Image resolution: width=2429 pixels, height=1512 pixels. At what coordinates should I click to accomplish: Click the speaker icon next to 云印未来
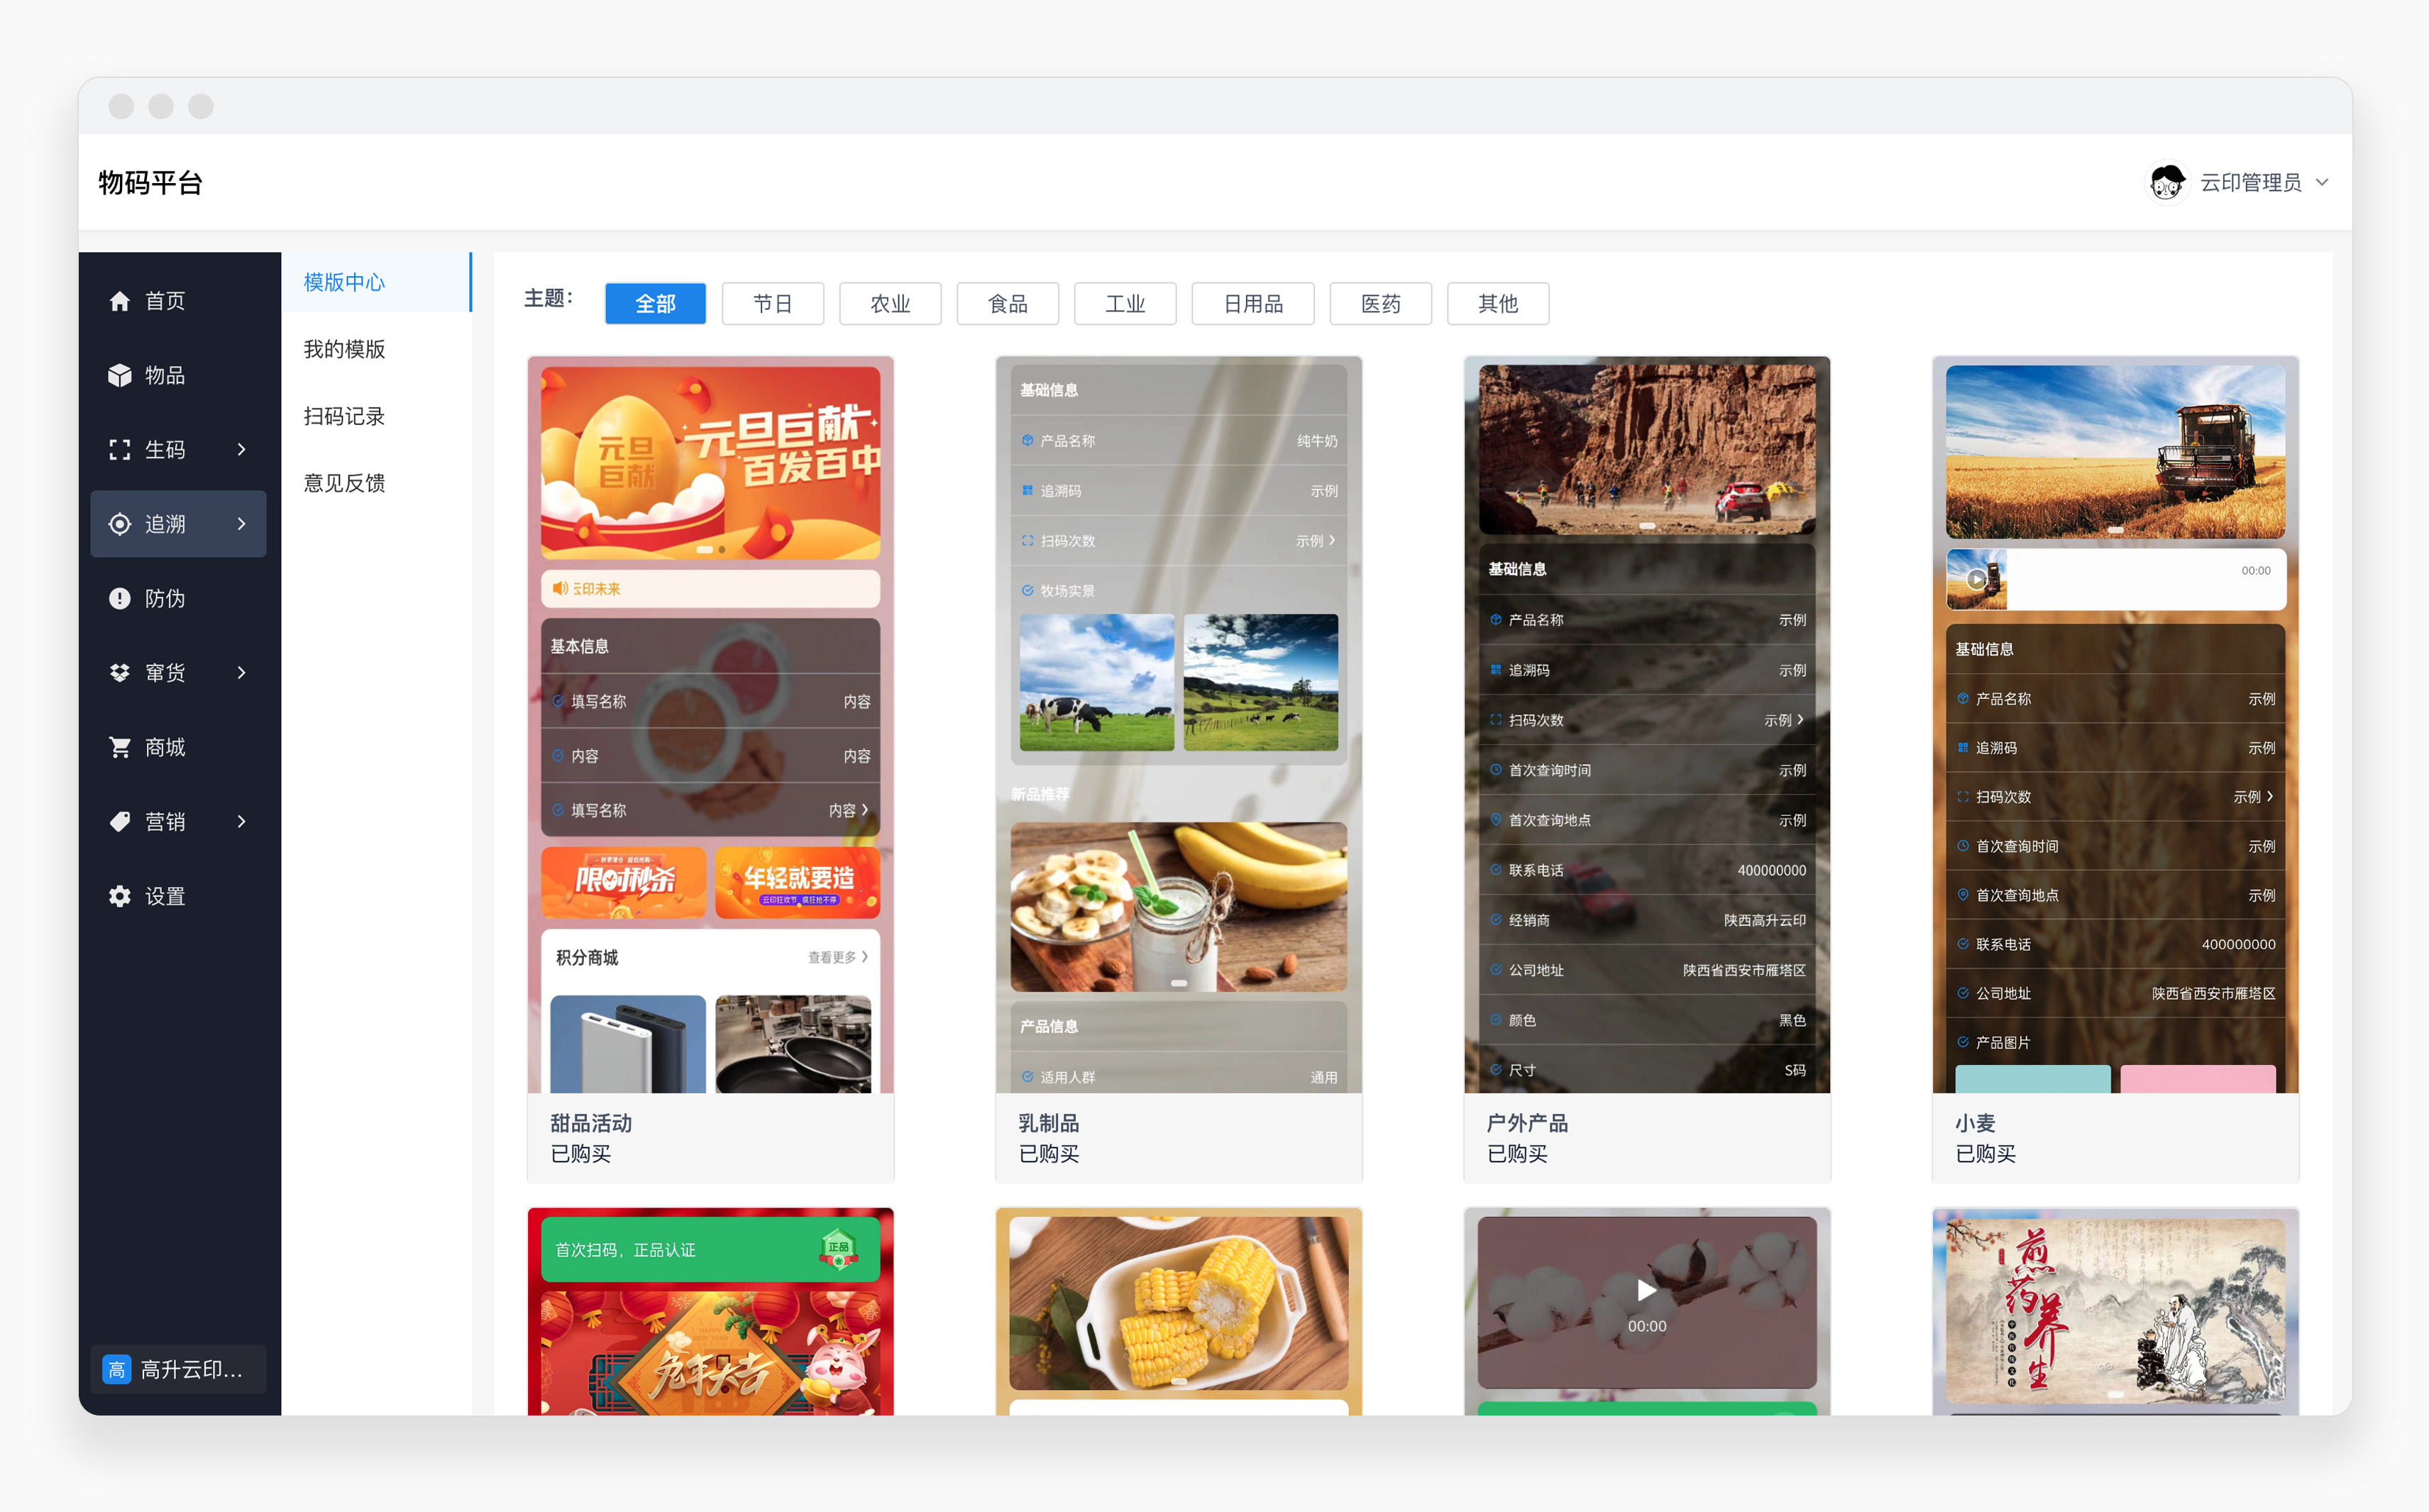coord(560,588)
